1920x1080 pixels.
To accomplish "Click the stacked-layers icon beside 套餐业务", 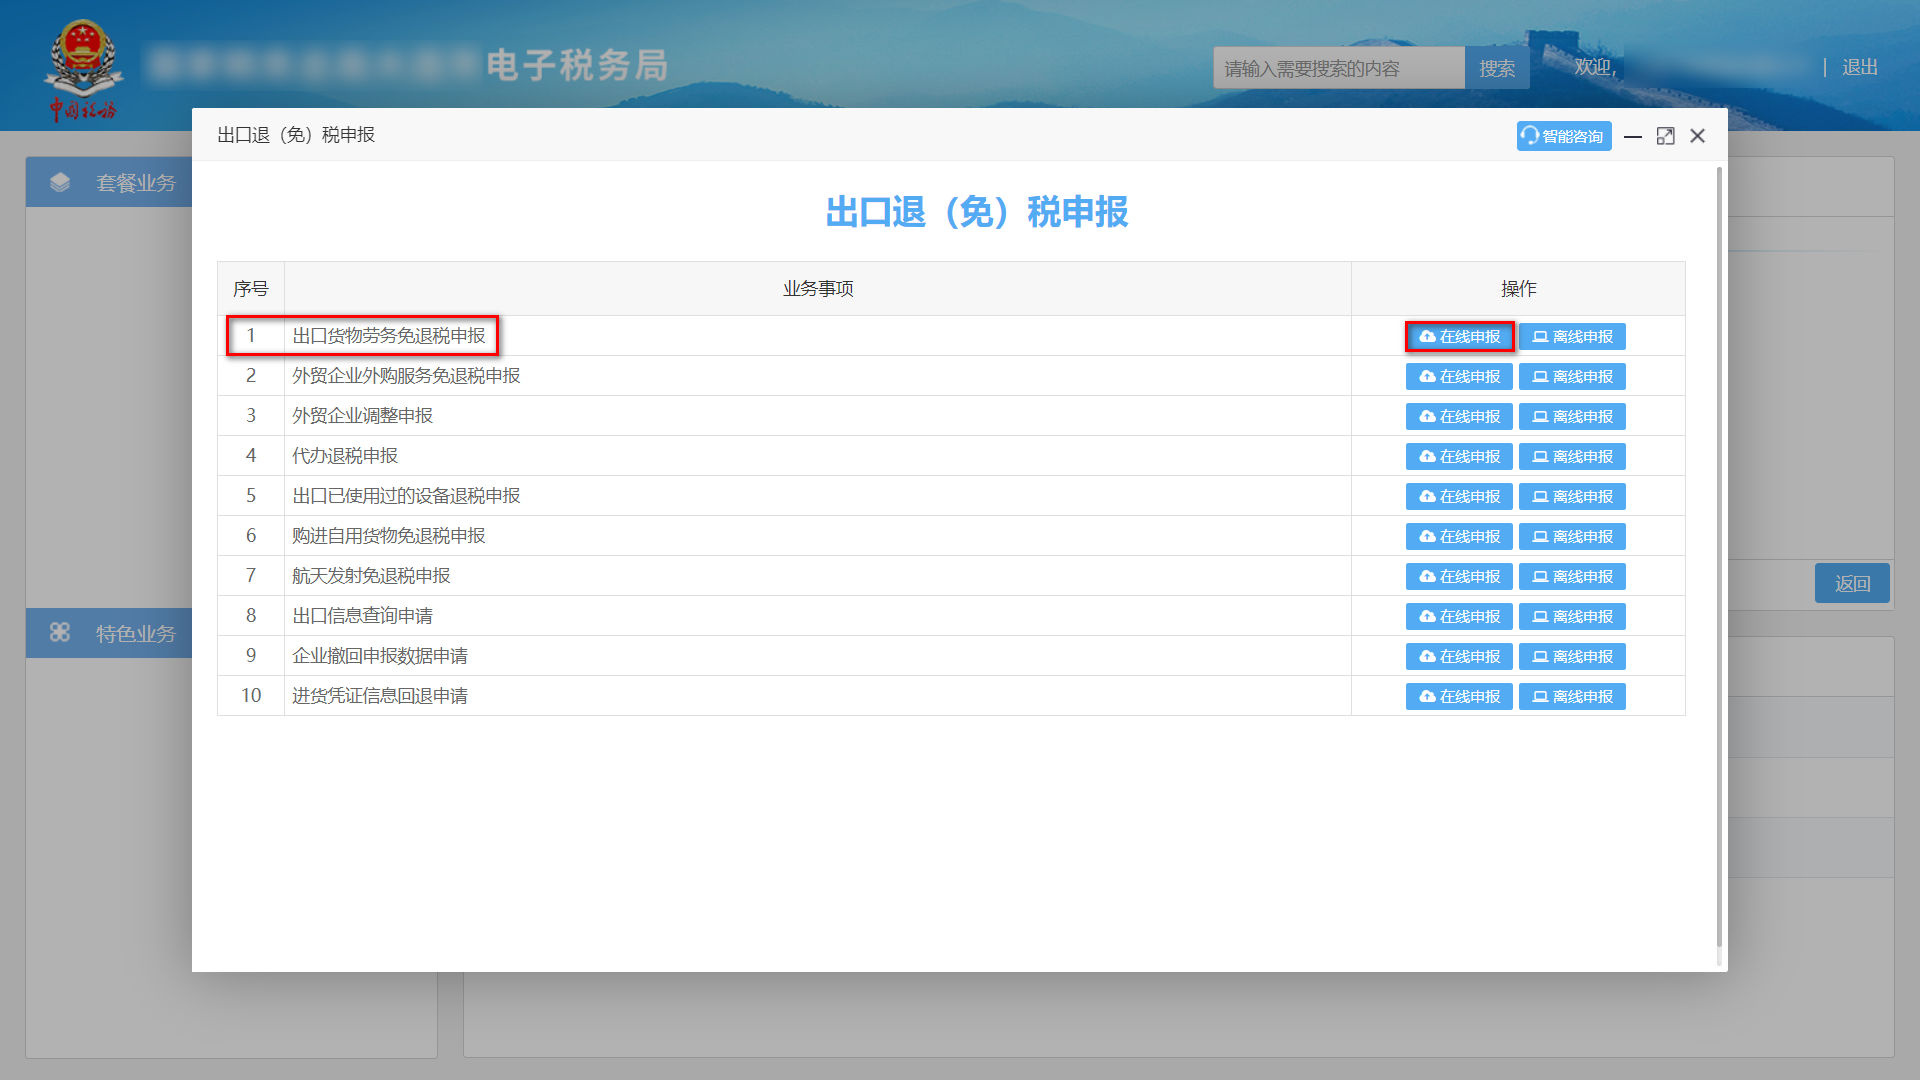I will (x=60, y=182).
